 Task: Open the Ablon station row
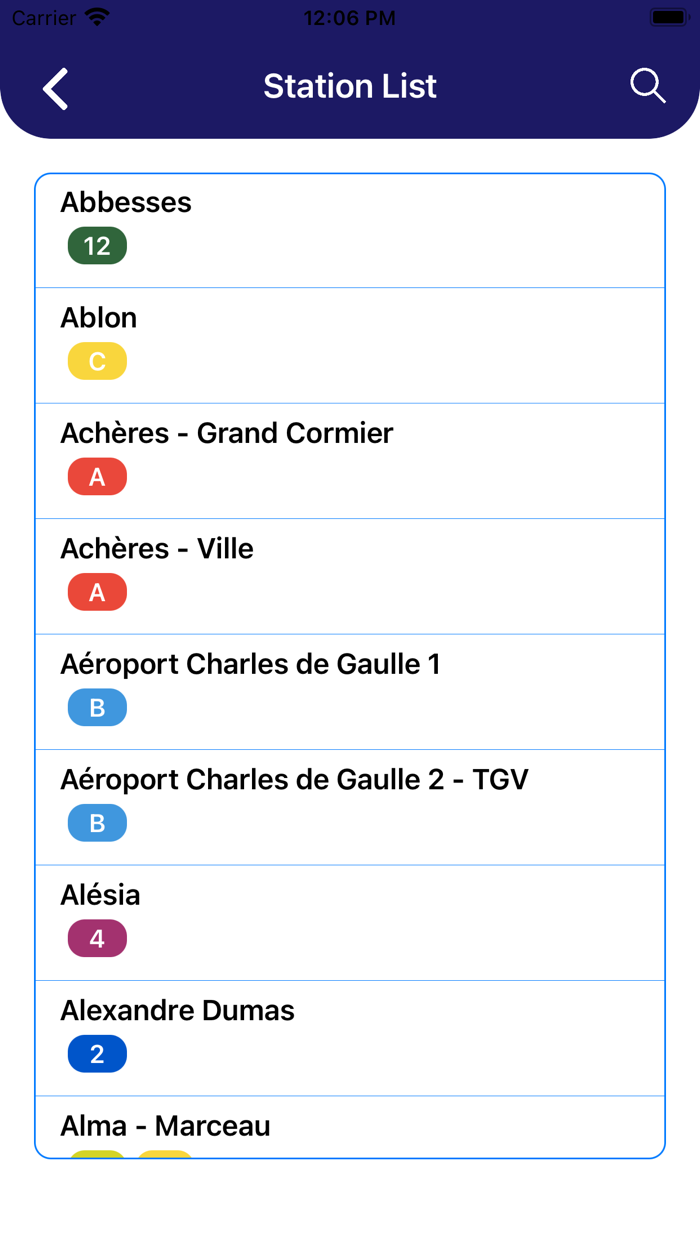point(99,318)
